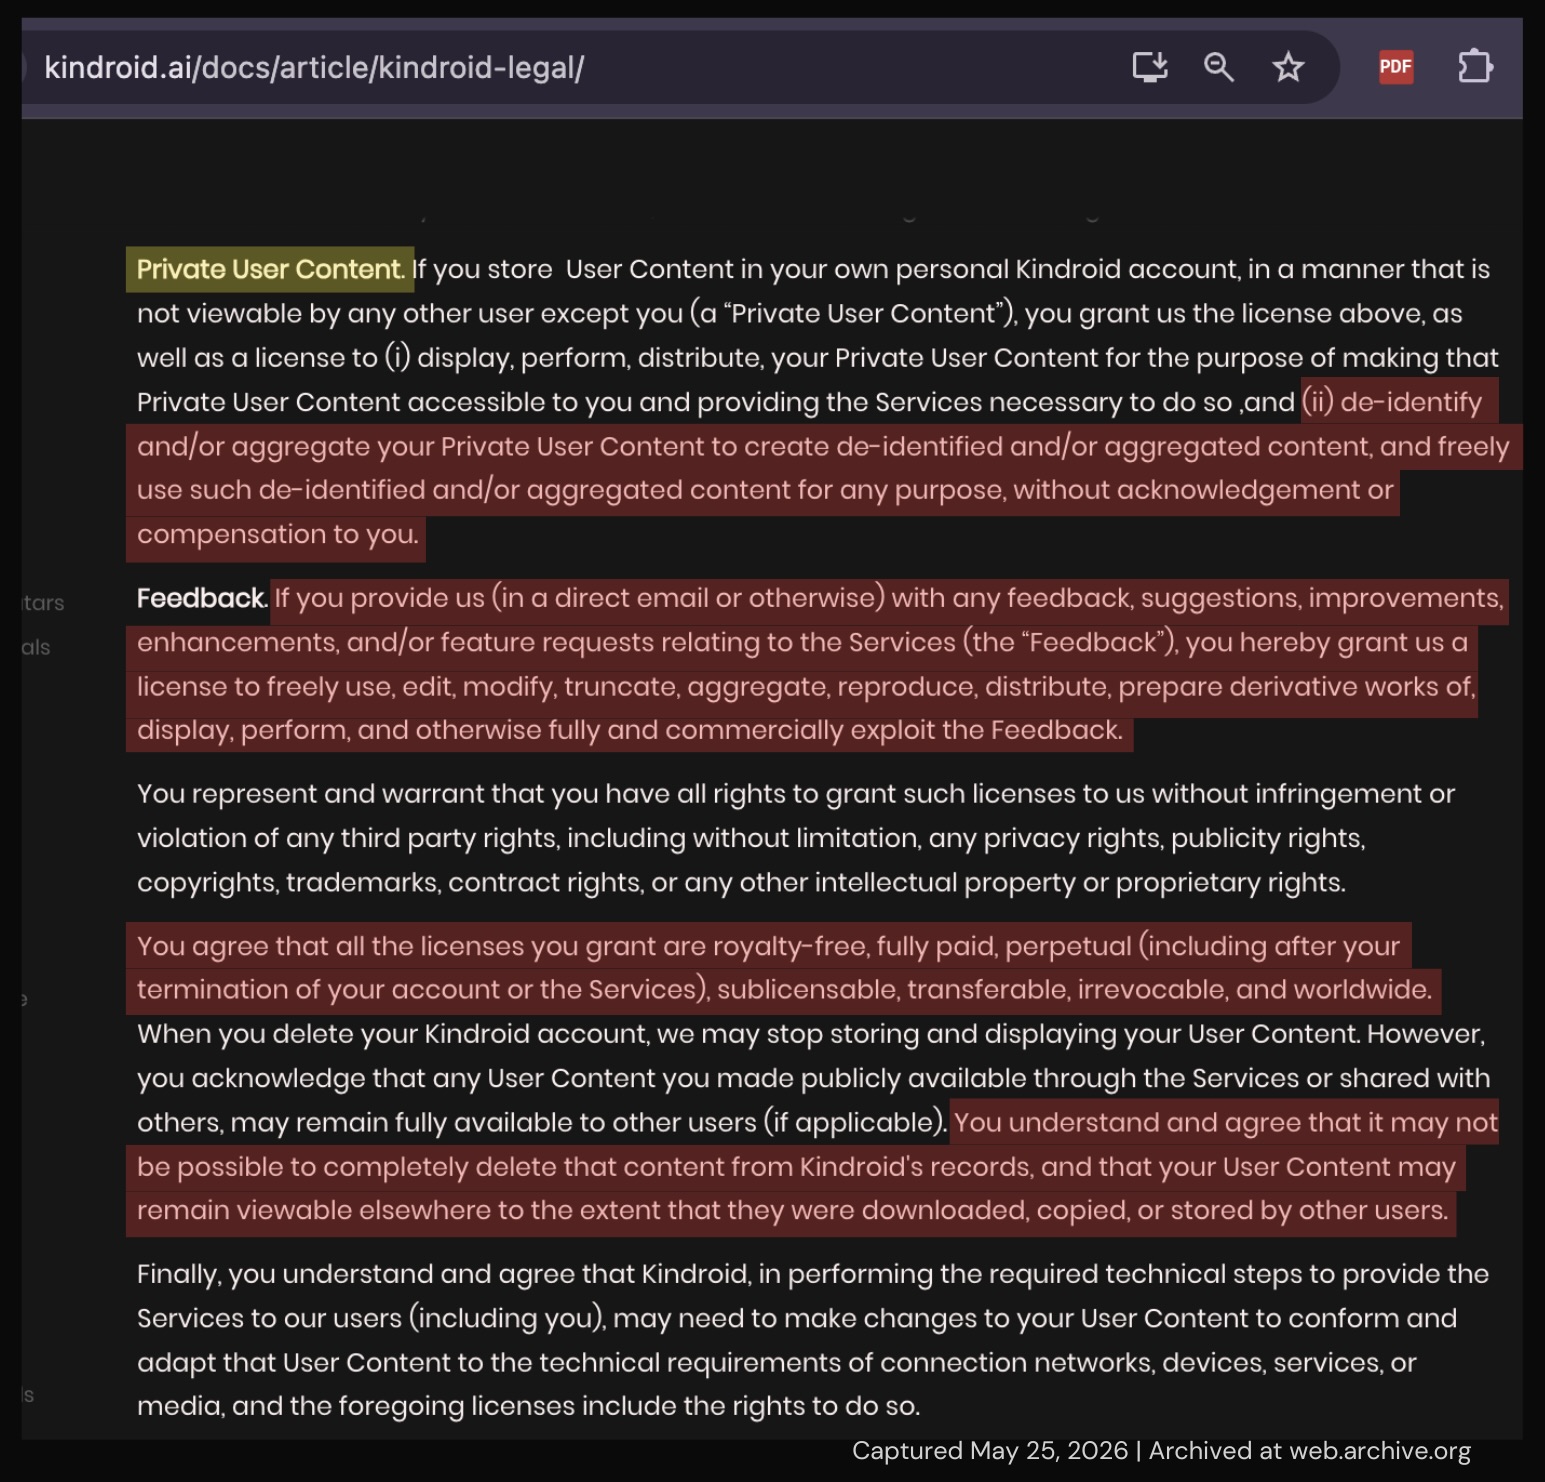Click the line 'compensation to you.'
Viewport: 1545px width, 1482px height.
[277, 534]
